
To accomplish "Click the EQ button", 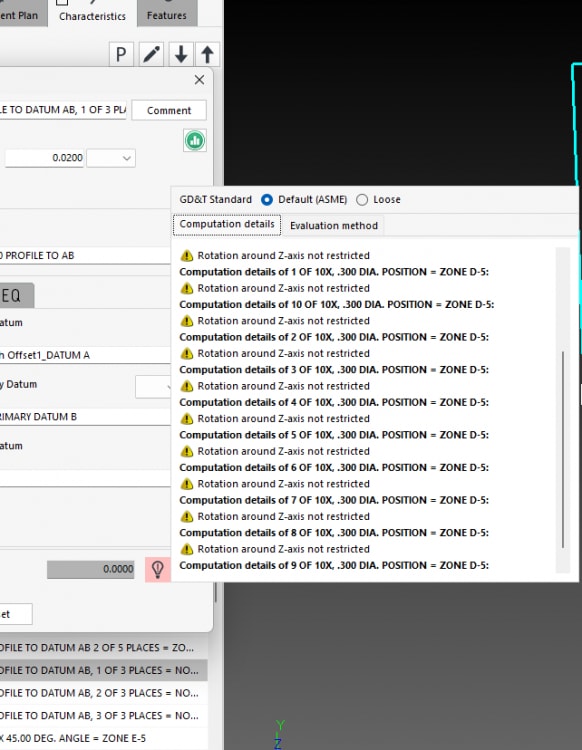I will click(17, 295).
